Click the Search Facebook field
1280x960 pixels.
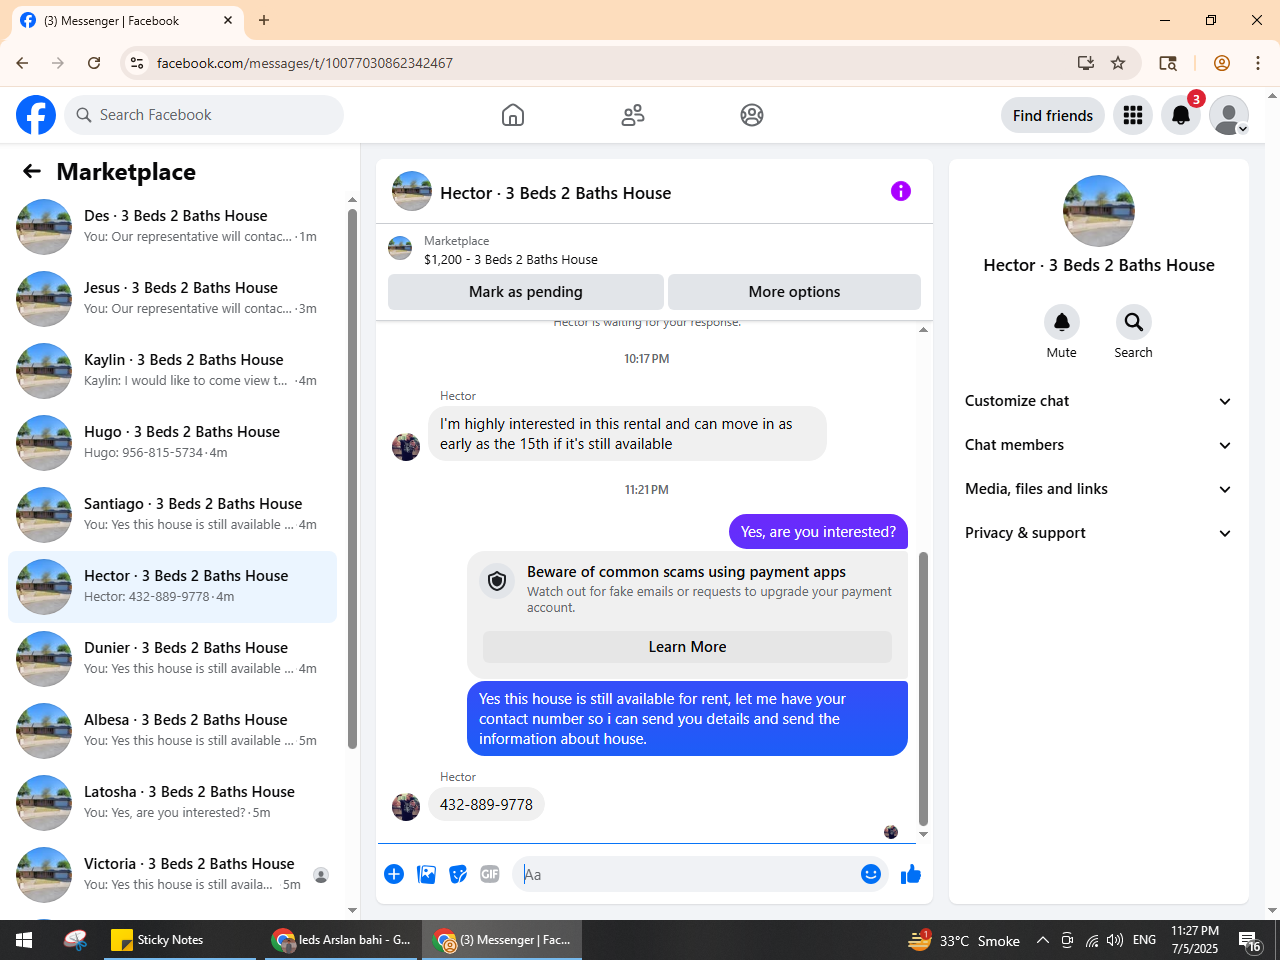pos(204,115)
